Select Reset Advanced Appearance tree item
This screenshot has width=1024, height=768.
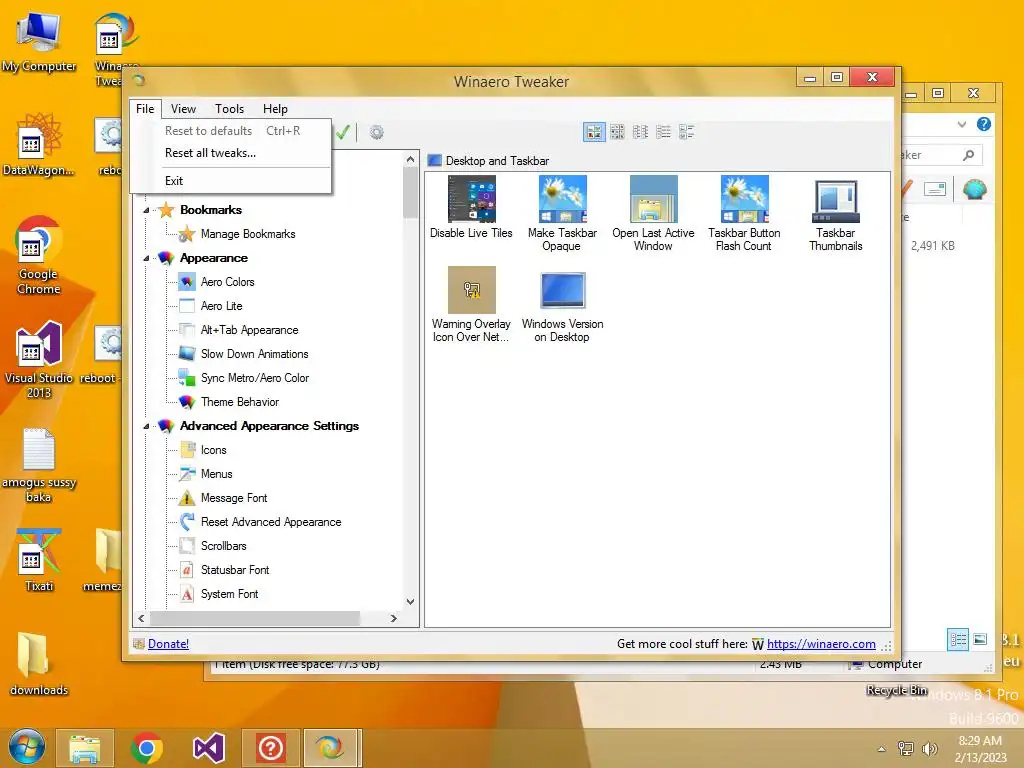click(271, 522)
